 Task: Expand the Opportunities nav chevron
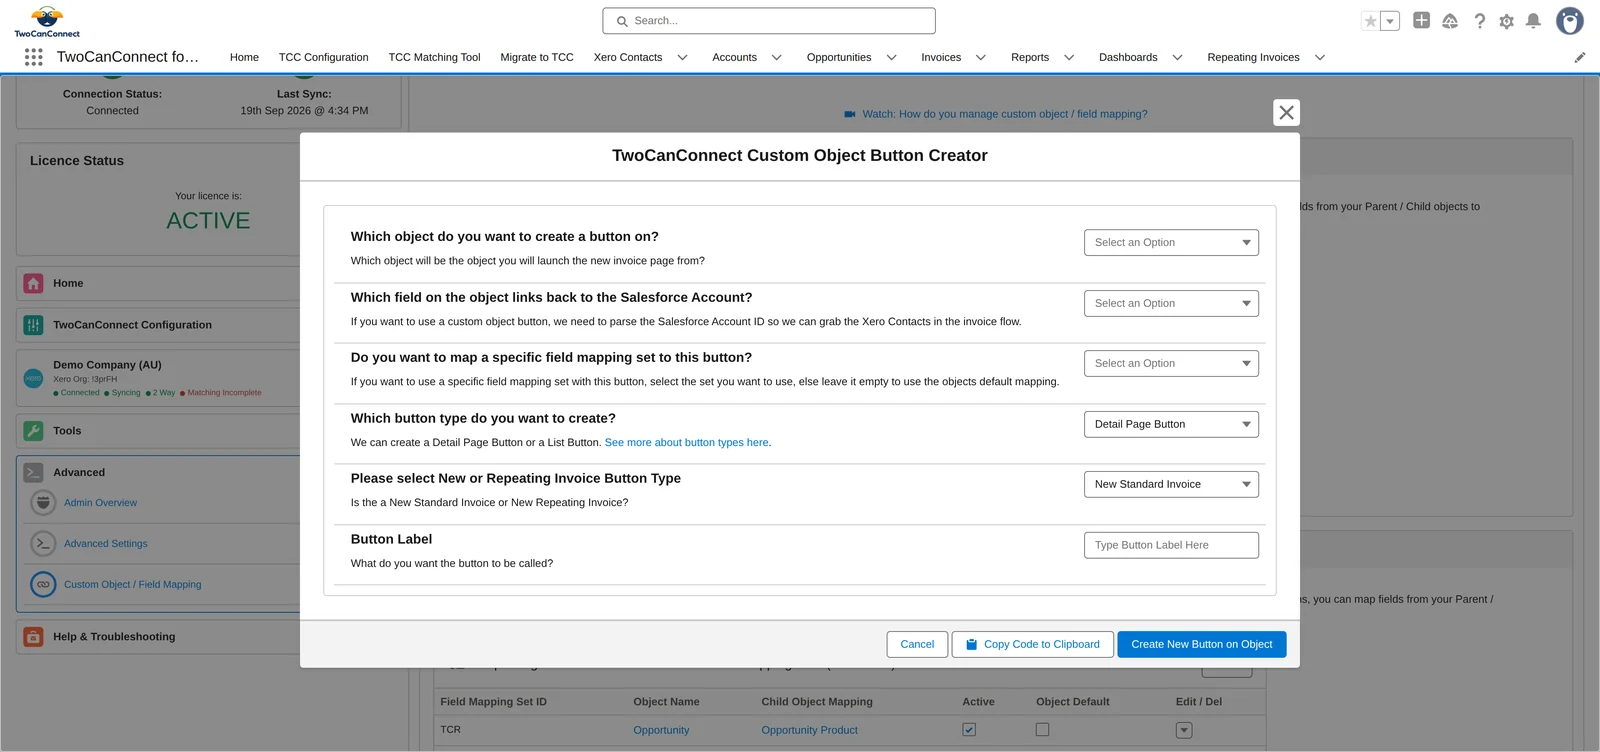tap(892, 58)
